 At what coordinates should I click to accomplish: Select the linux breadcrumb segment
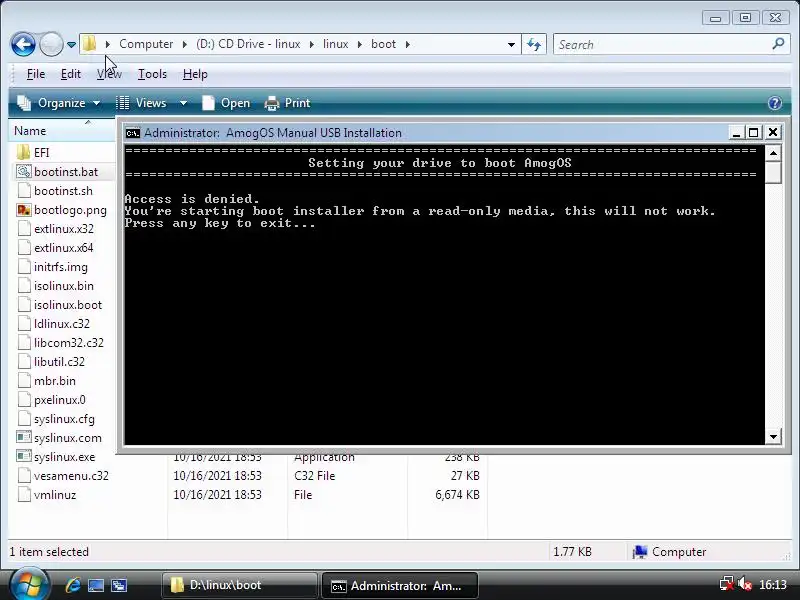pyautogui.click(x=335, y=44)
